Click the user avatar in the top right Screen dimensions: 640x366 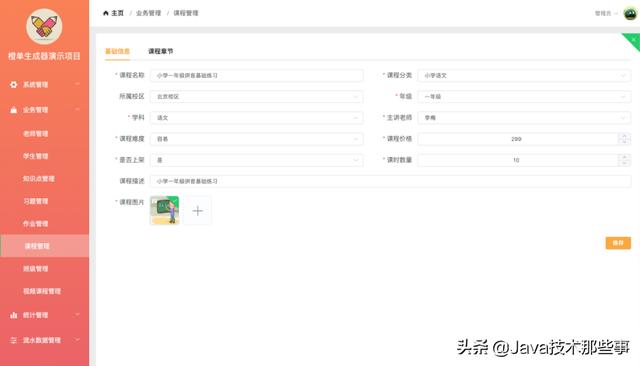(630, 13)
